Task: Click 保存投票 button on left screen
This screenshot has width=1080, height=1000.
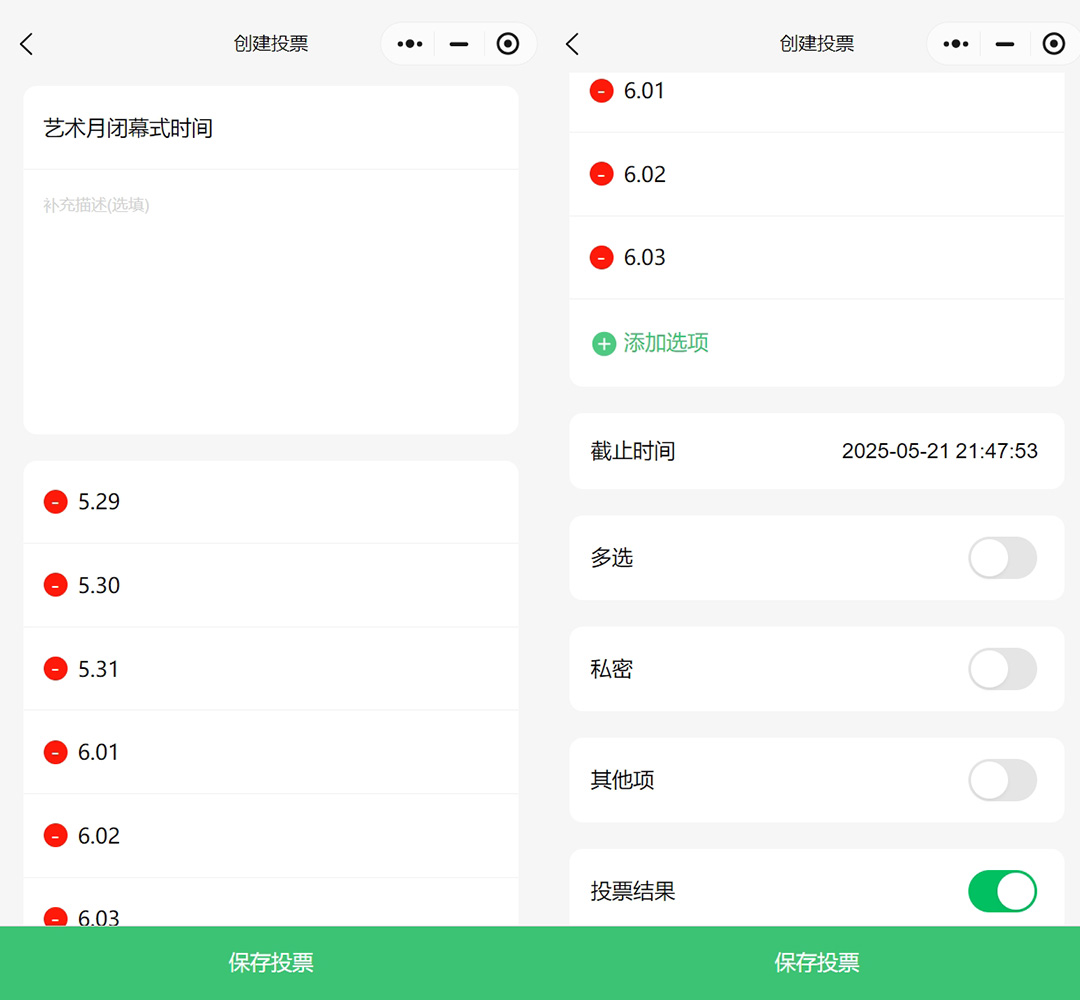Action: coord(271,963)
